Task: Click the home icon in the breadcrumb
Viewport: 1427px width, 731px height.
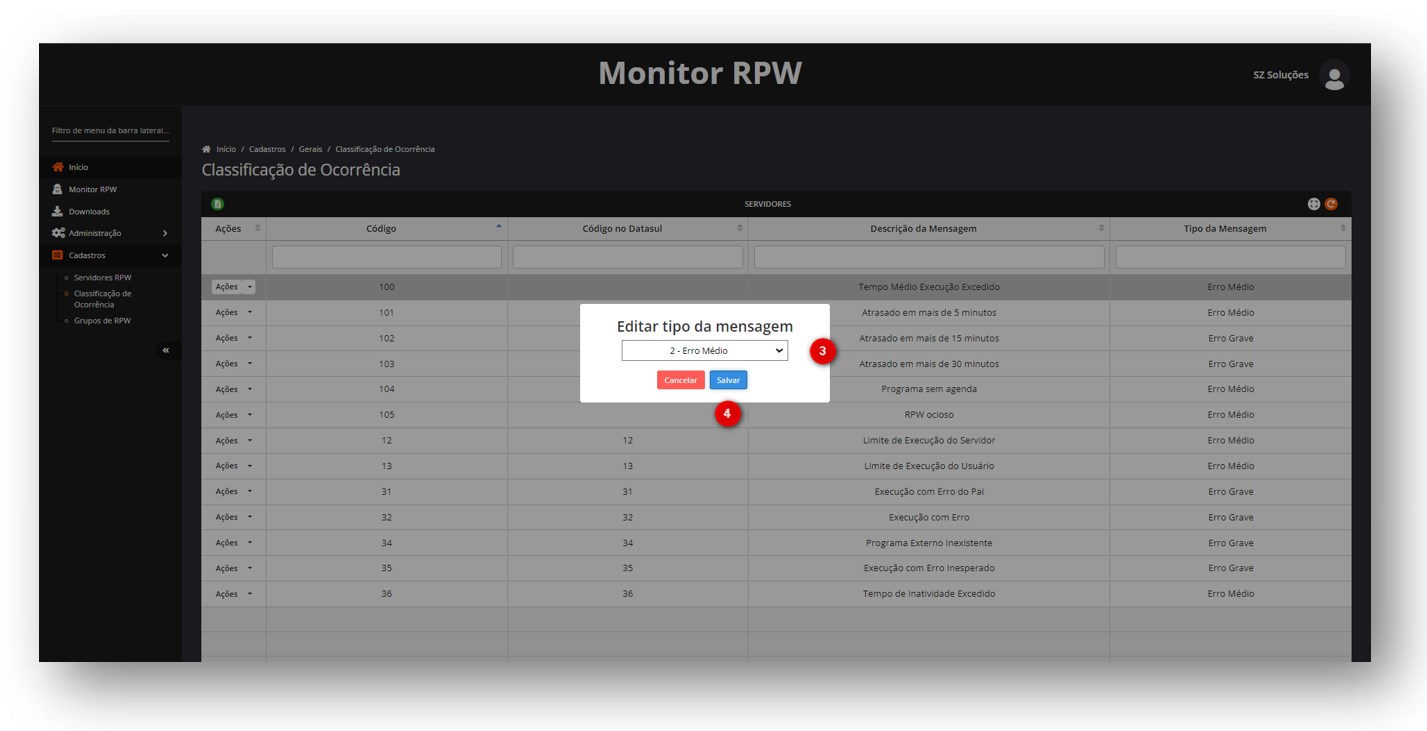Action: 207,149
